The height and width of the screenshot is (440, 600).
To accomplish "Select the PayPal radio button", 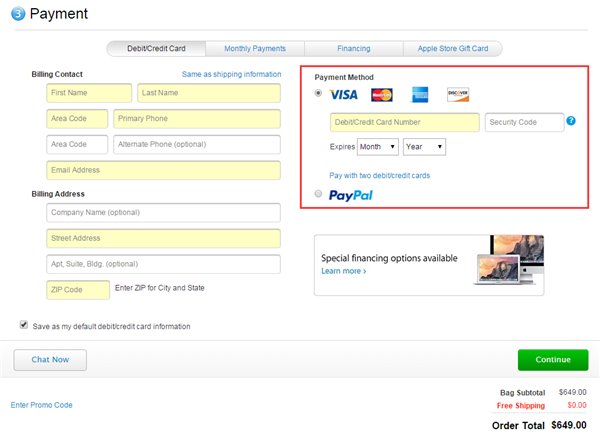I will click(x=319, y=194).
